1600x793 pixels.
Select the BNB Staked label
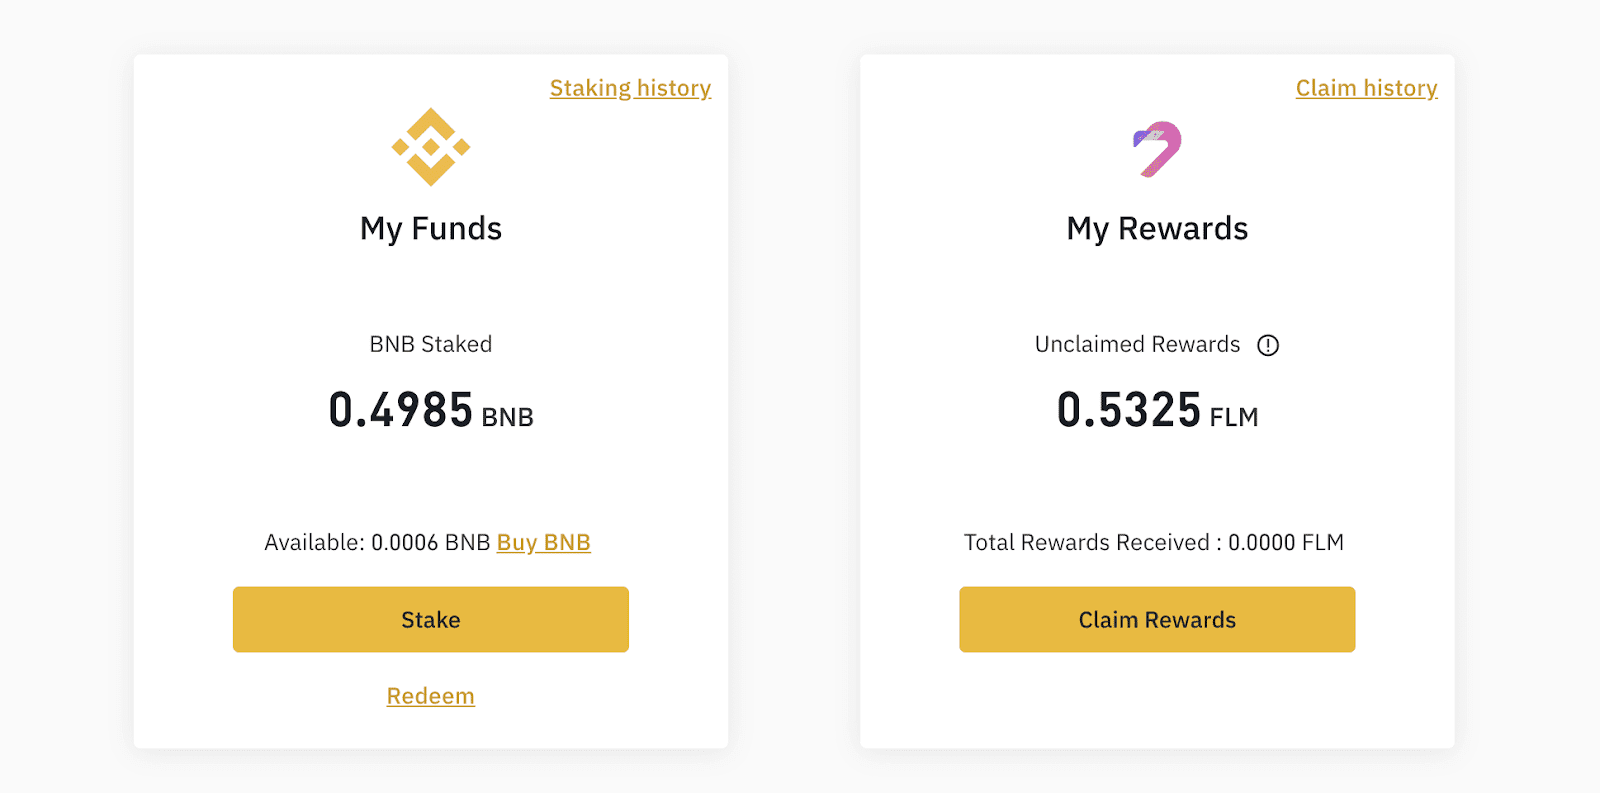[431, 344]
